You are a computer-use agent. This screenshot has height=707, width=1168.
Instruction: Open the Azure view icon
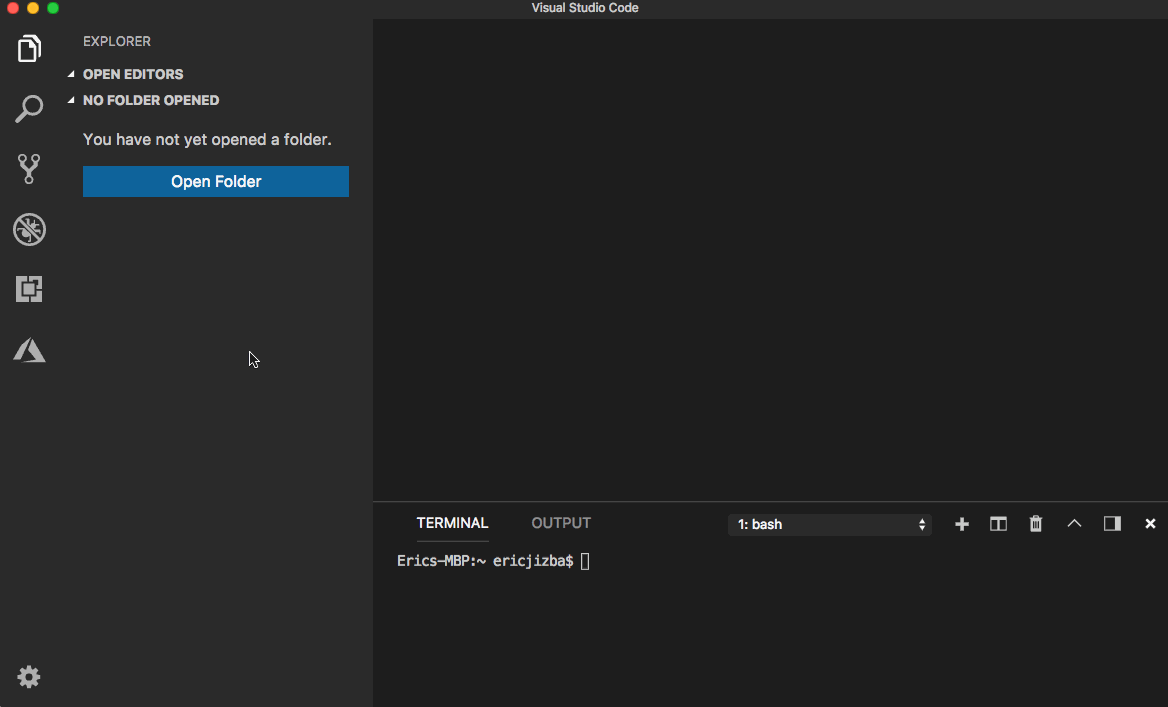point(29,349)
